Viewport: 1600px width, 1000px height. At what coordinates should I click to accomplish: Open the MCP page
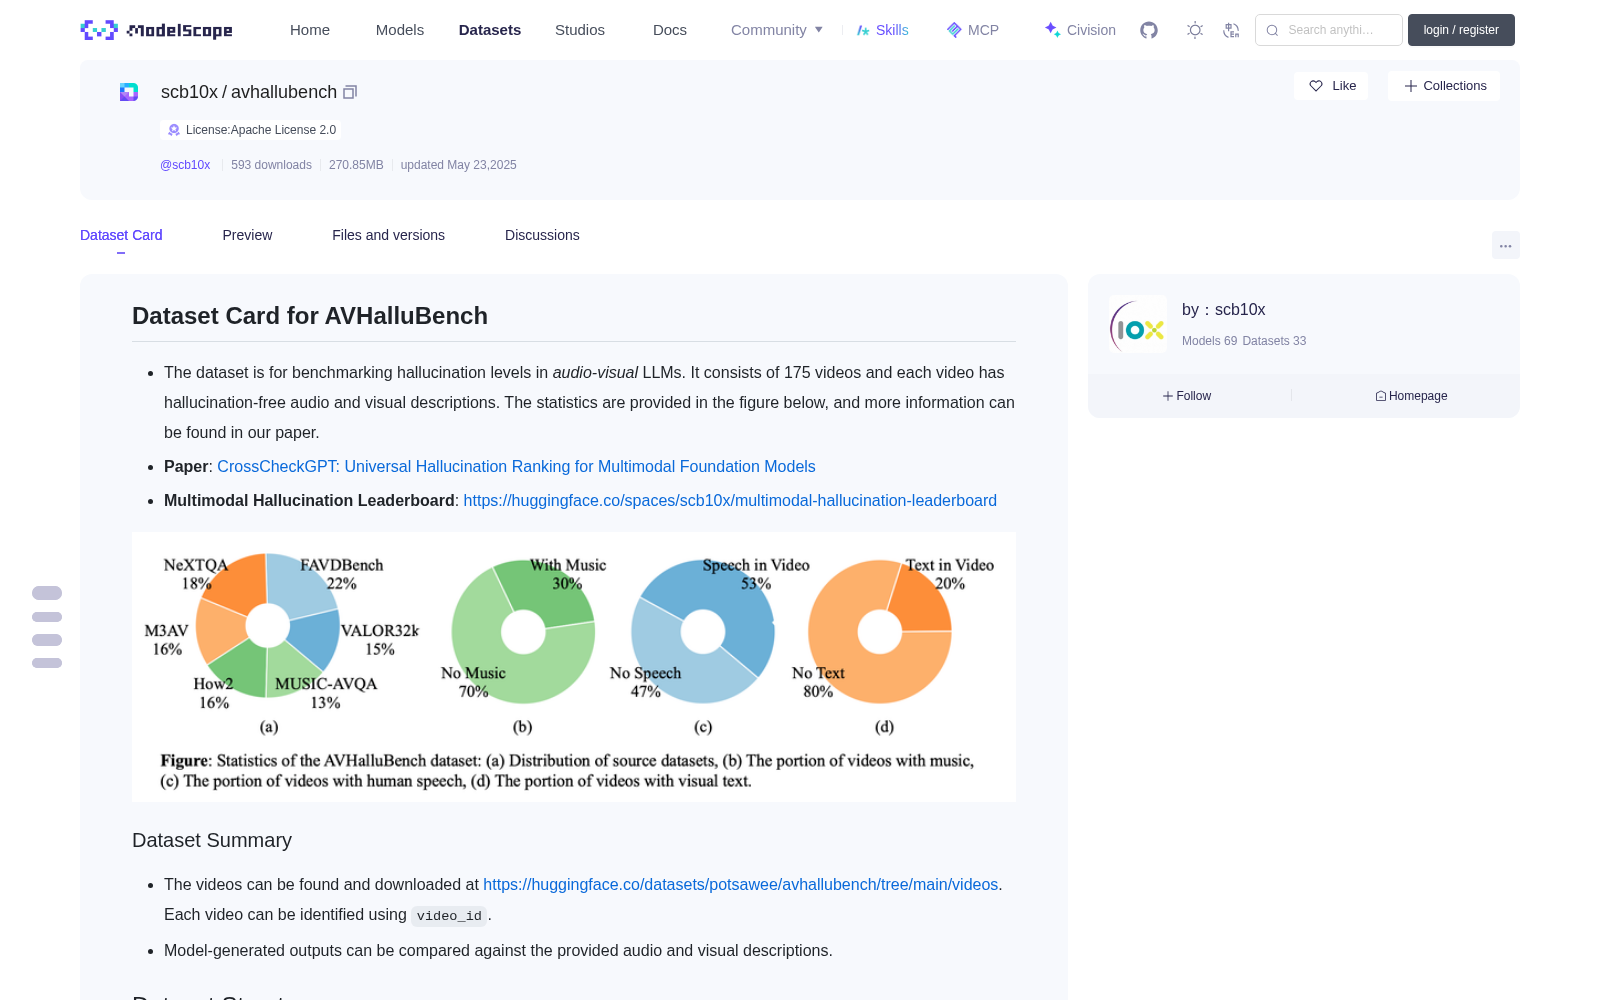click(x=973, y=30)
